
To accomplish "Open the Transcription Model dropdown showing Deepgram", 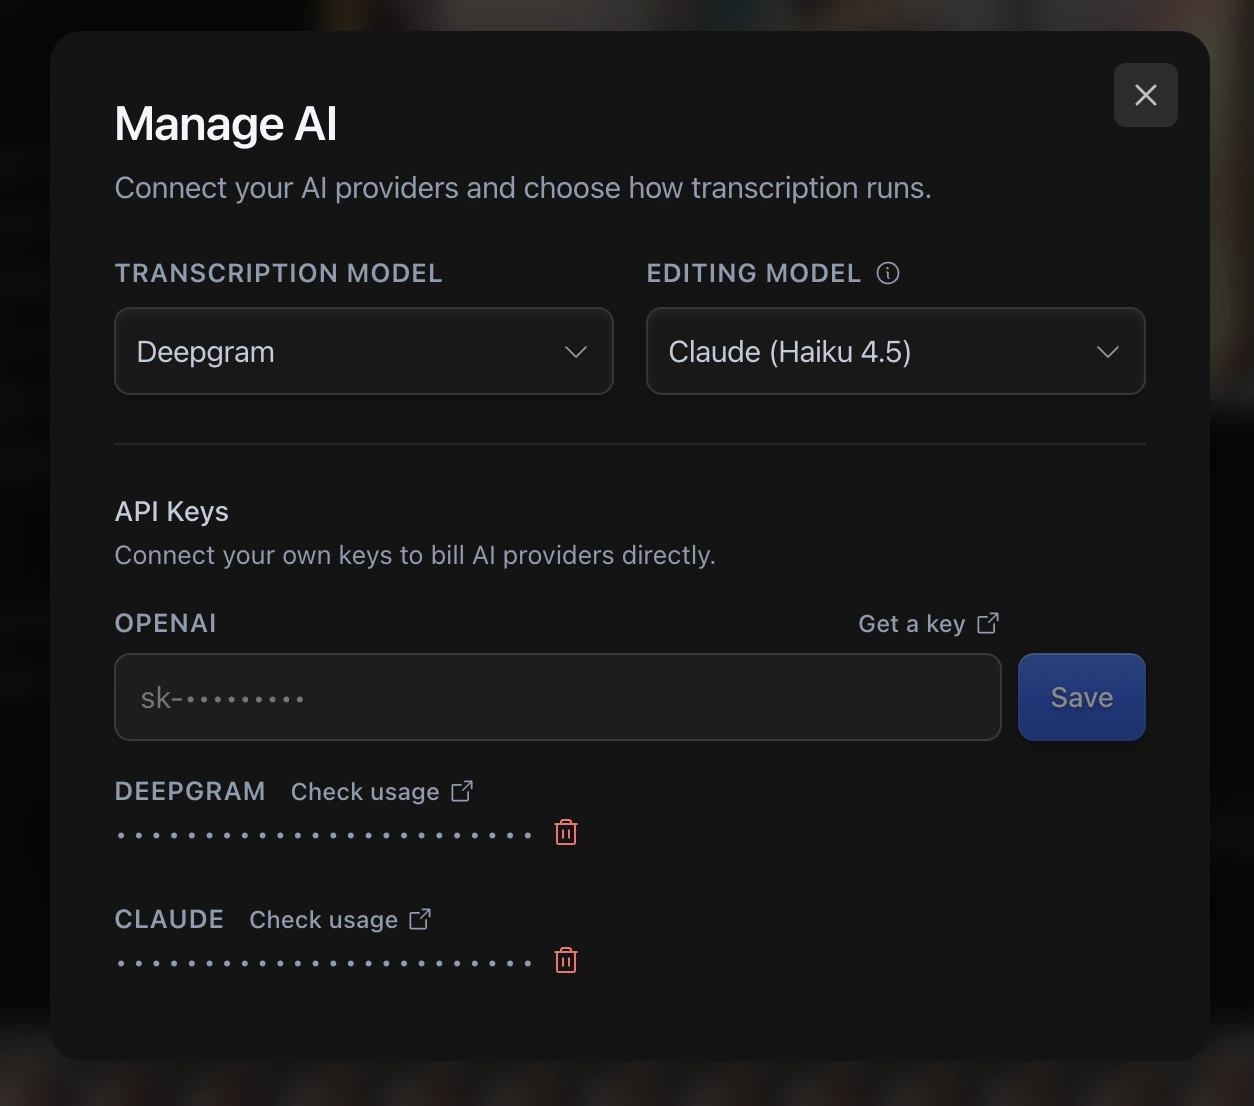I will [x=364, y=351].
